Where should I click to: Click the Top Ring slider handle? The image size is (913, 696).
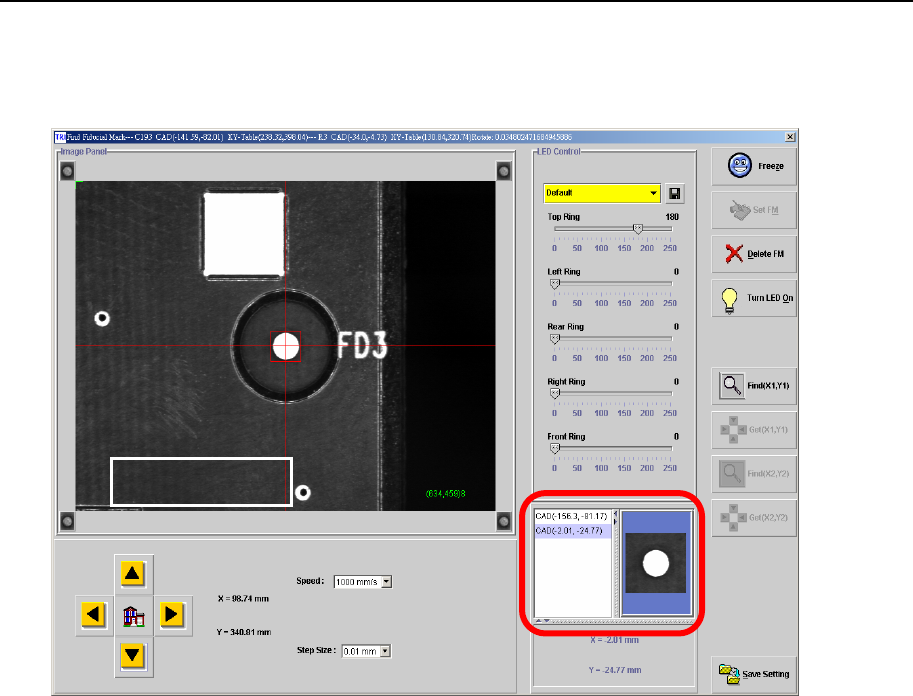[638, 228]
